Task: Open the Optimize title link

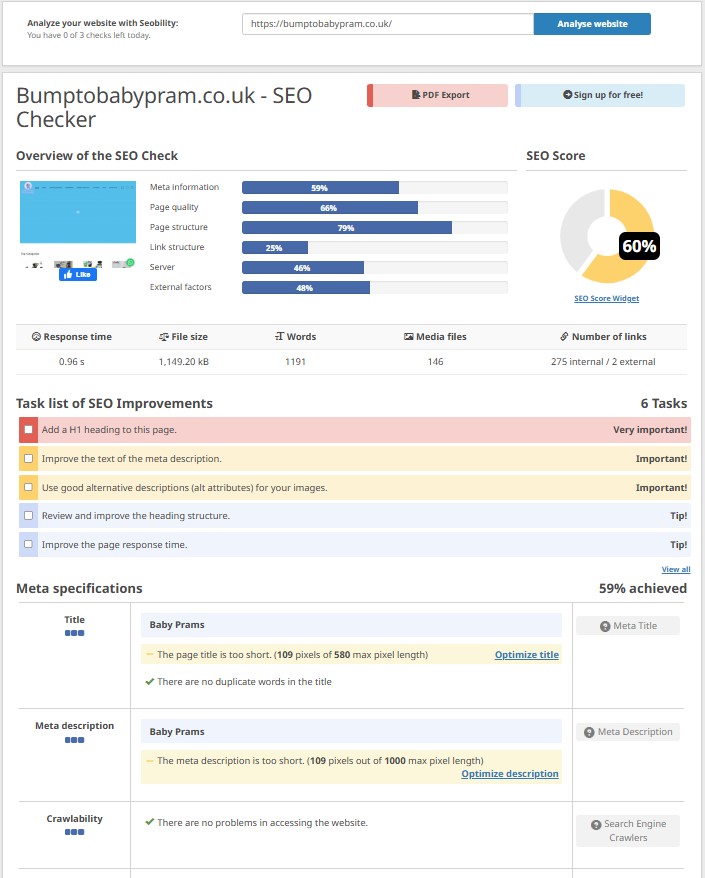Action: pyautogui.click(x=526, y=655)
